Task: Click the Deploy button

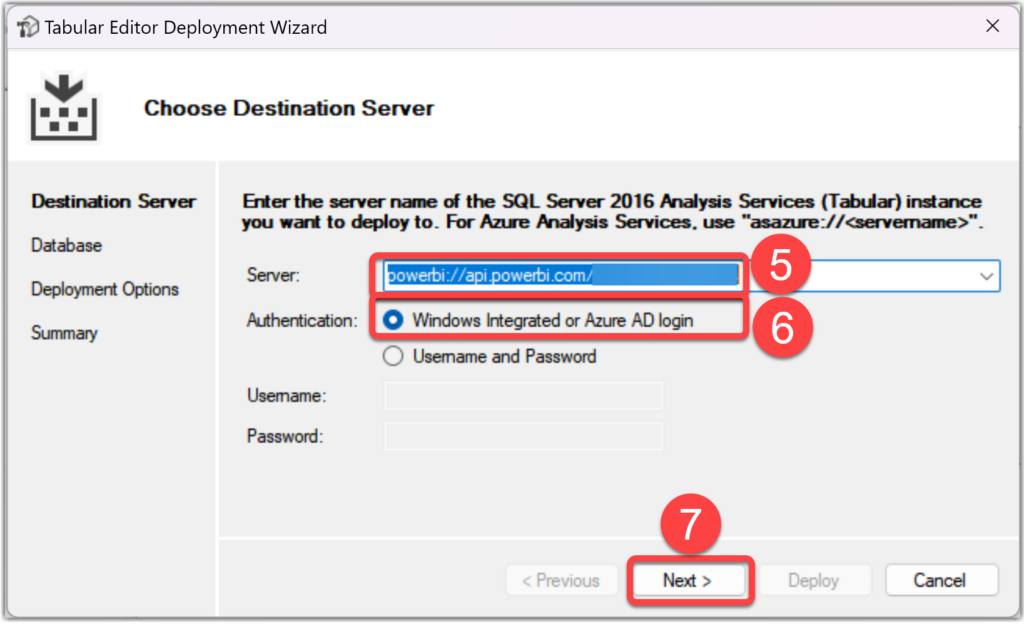Action: click(814, 580)
